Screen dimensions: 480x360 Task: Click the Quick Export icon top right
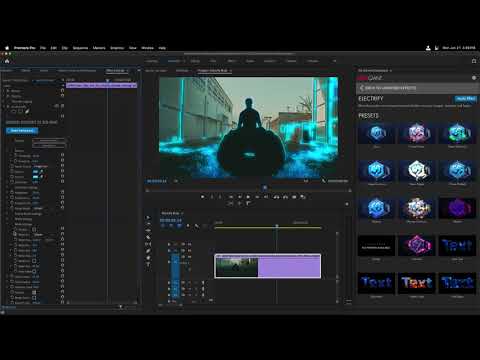pyautogui.click(x=474, y=61)
